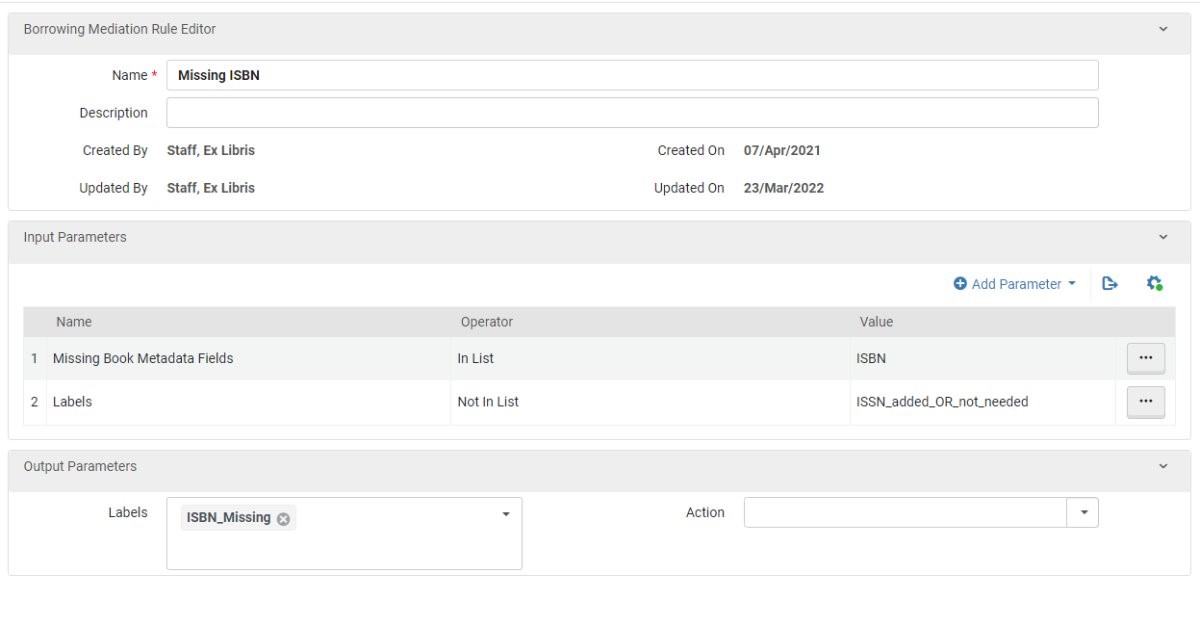Screen dimensions: 1200x626
Task: Open the table column settings gear icon
Action: click(1154, 284)
